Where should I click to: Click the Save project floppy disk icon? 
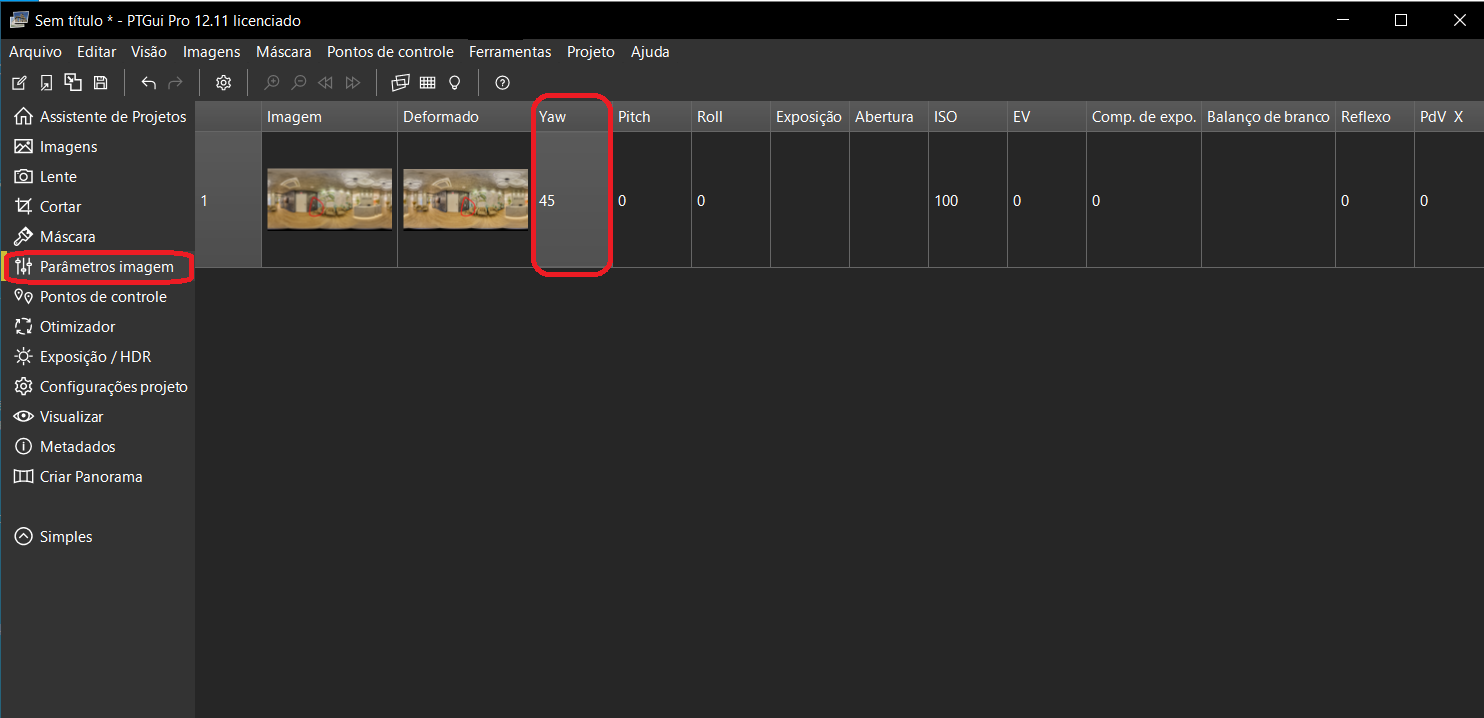[x=100, y=83]
